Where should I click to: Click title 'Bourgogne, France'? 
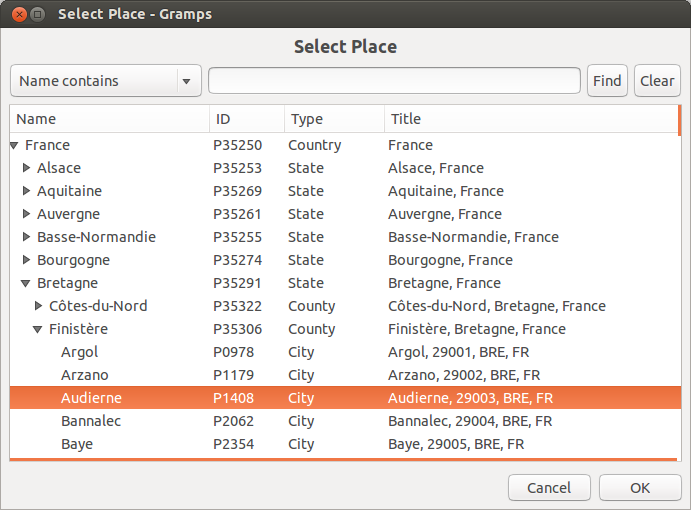pyautogui.click(x=450, y=260)
